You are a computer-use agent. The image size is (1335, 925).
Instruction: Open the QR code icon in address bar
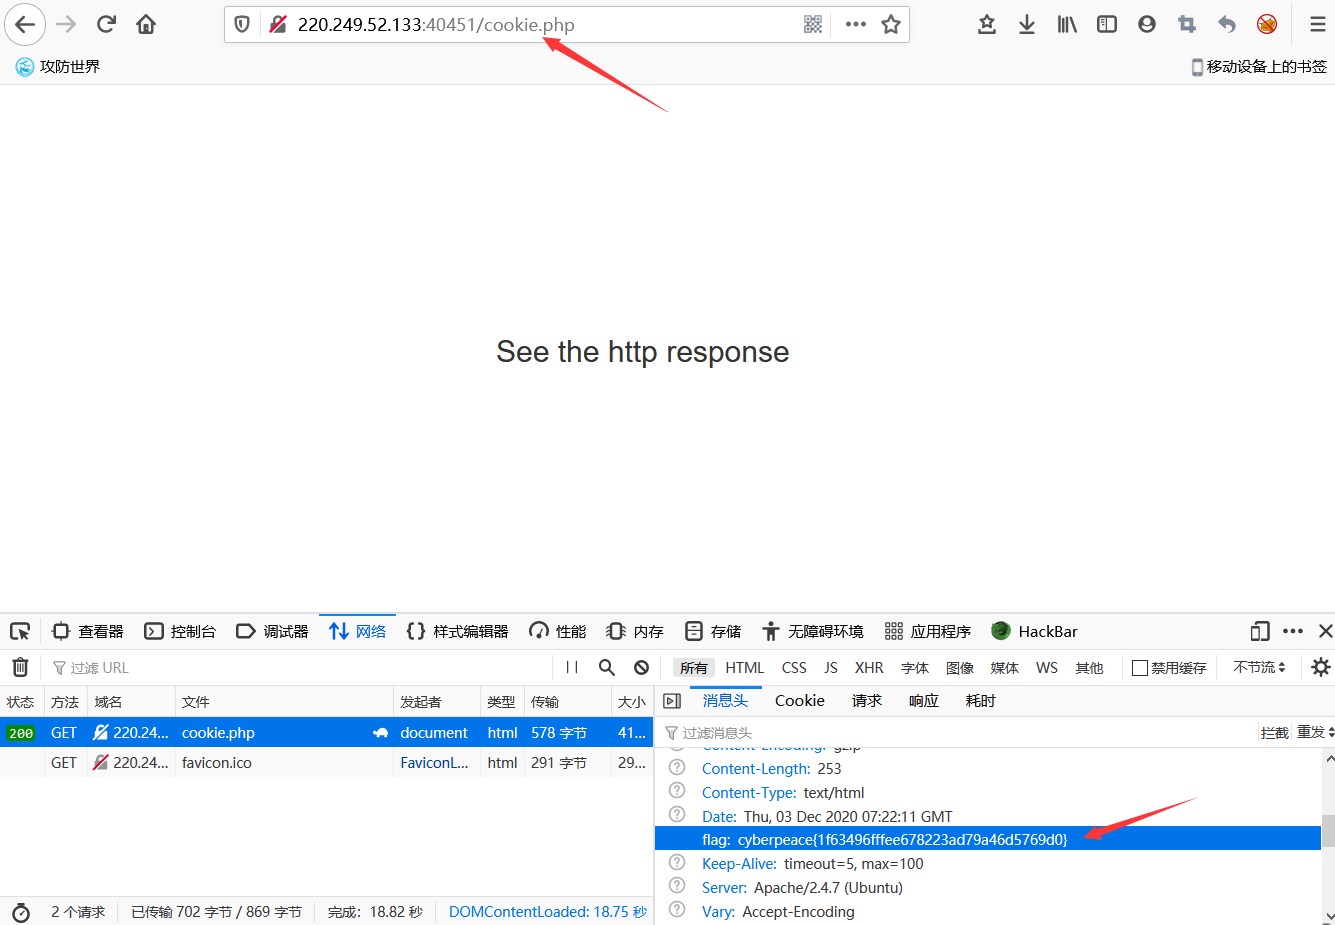click(x=813, y=25)
